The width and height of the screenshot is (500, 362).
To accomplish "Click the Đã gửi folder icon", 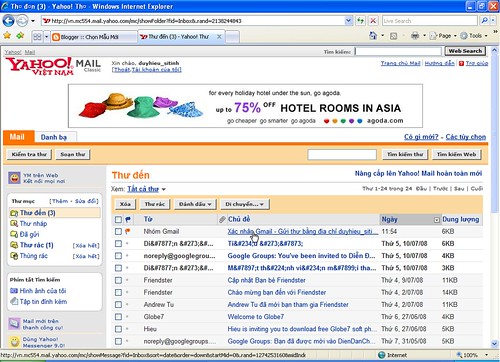I will [14, 234].
